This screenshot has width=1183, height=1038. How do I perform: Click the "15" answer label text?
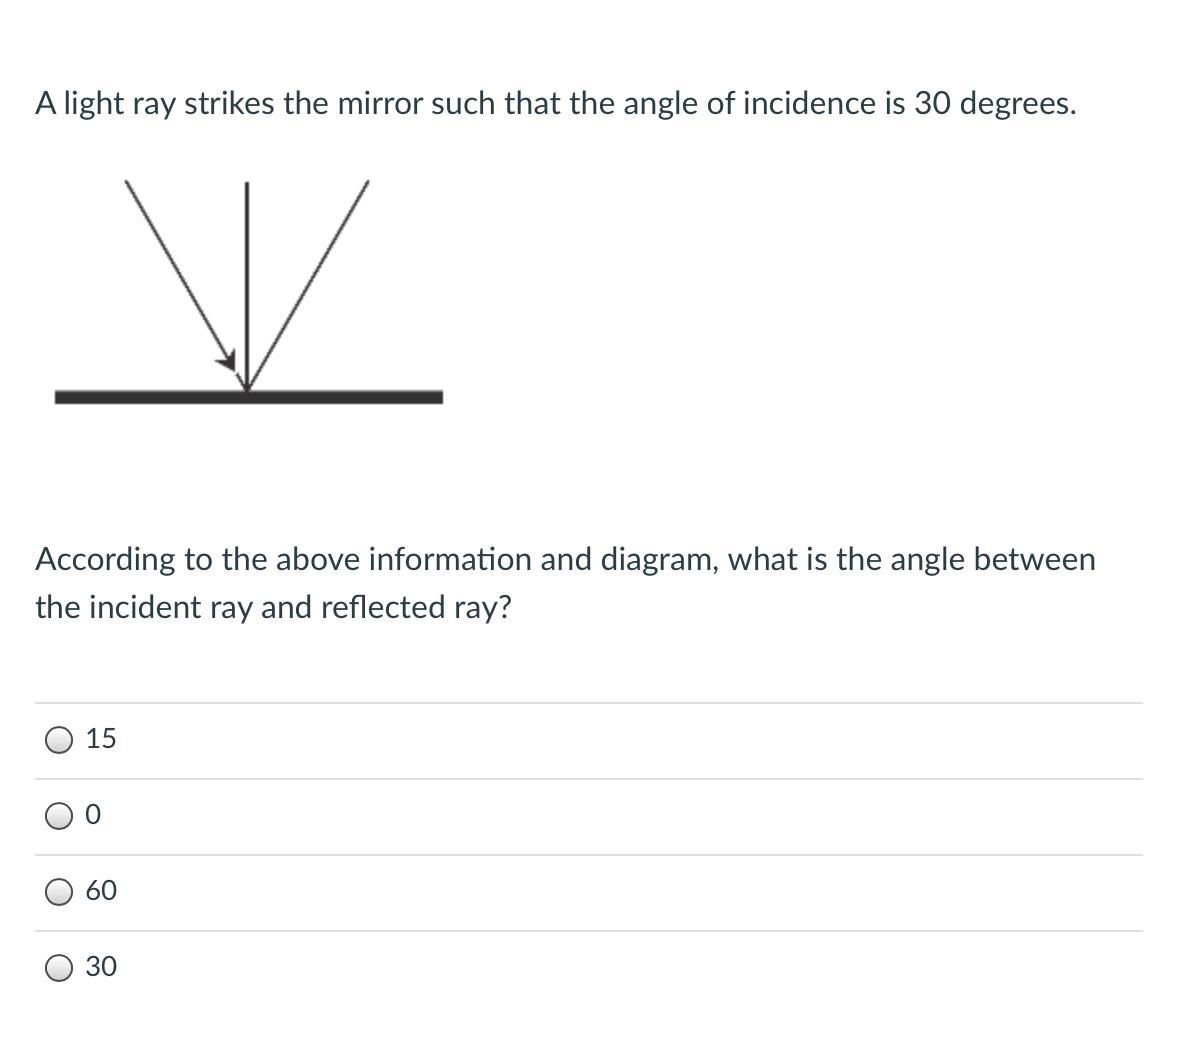[101, 739]
